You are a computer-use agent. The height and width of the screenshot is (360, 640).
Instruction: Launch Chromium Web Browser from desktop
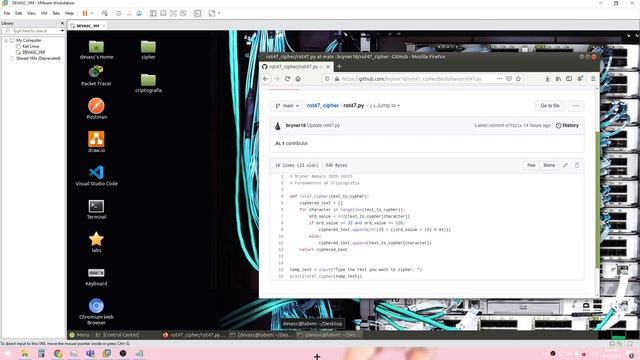click(x=96, y=311)
